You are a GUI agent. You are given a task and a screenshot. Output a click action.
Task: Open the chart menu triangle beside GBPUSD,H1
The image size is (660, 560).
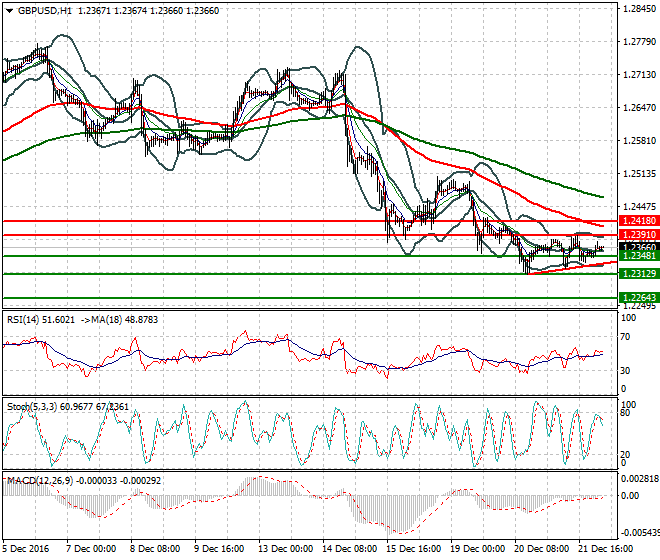coord(9,11)
